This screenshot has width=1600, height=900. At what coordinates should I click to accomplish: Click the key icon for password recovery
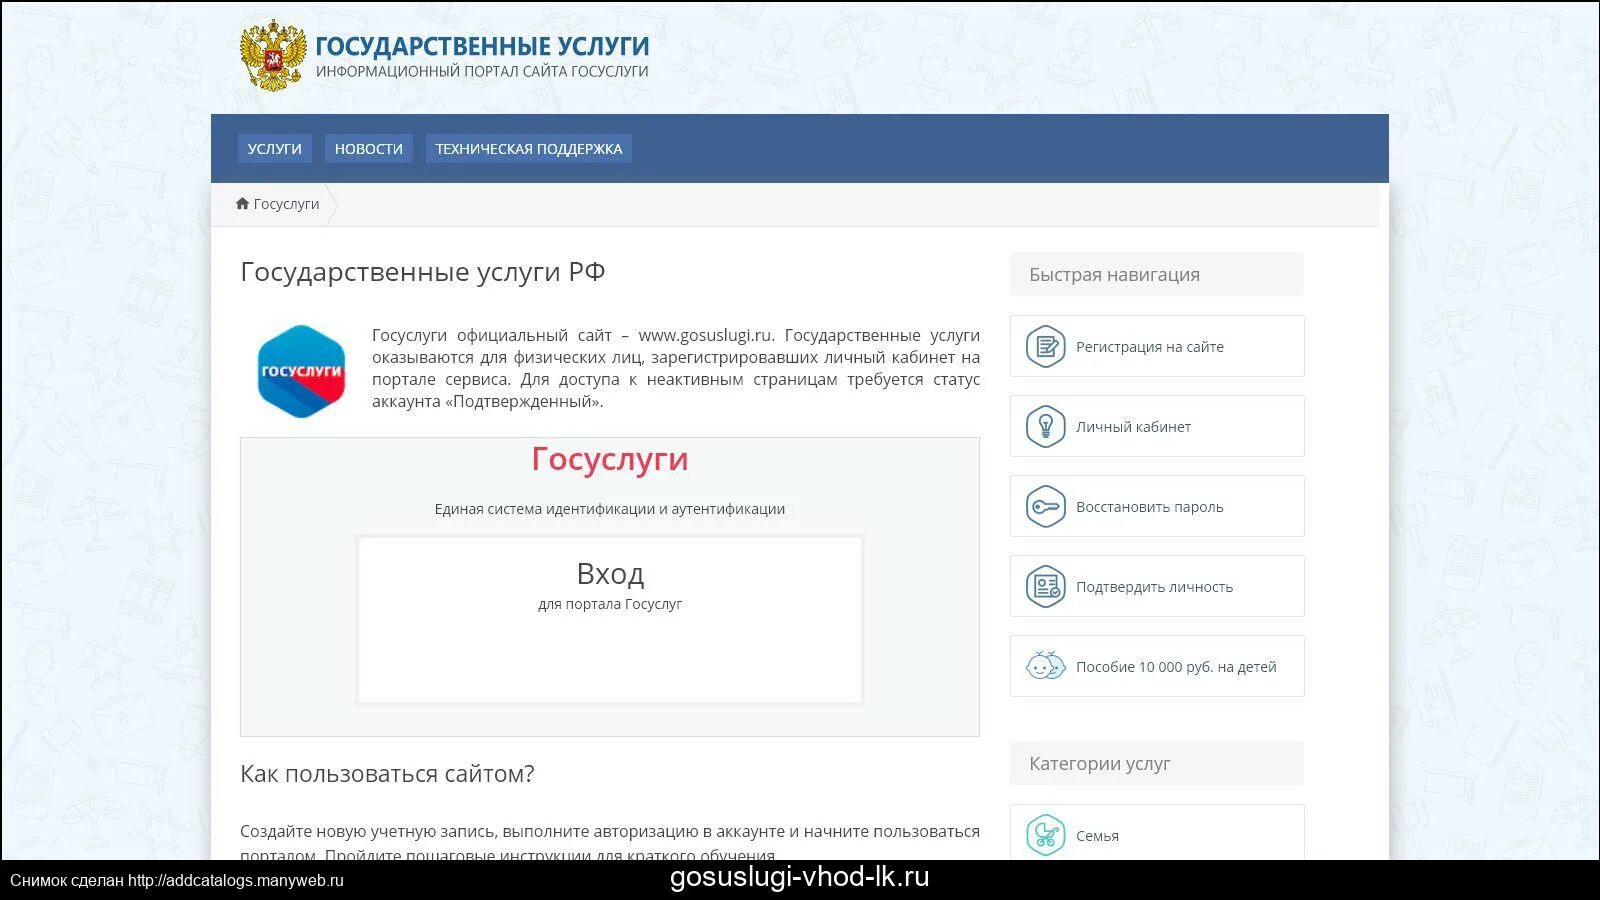point(1045,507)
